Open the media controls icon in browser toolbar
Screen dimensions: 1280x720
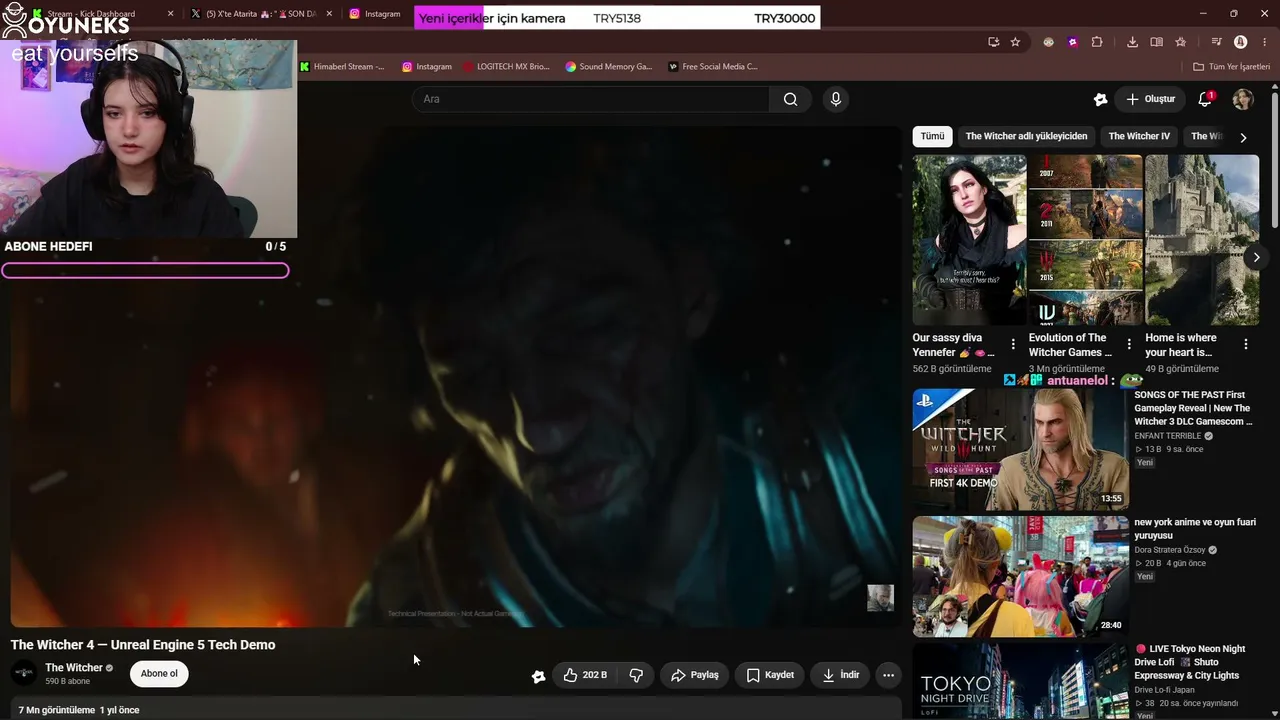click(1216, 42)
